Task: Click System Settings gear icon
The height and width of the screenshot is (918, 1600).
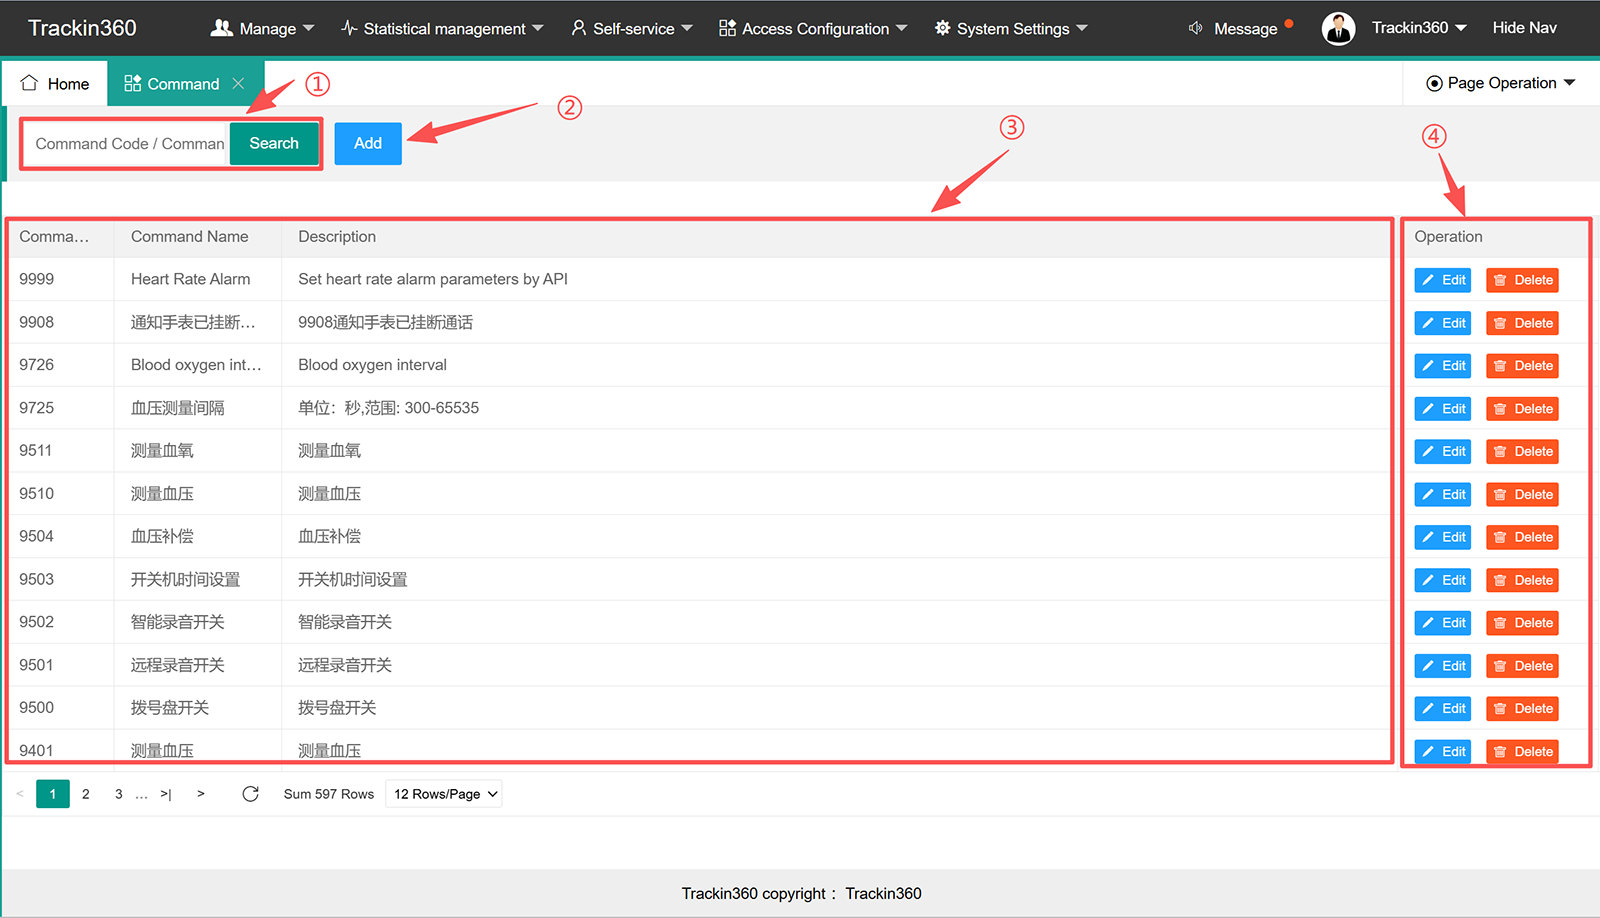Action: (942, 28)
